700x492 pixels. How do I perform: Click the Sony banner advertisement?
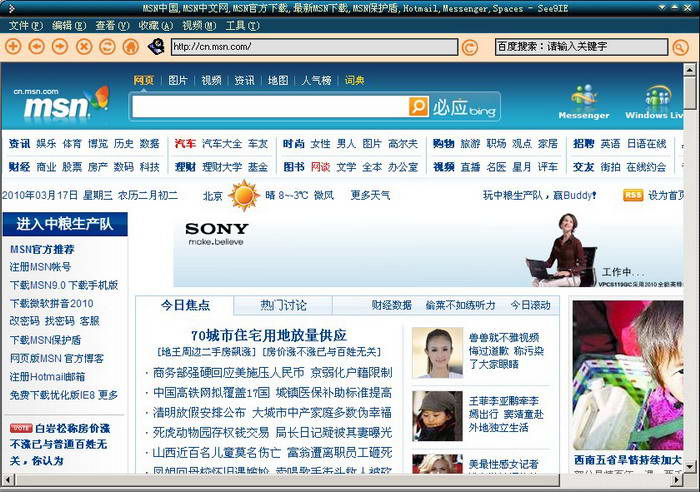pyautogui.click(x=428, y=250)
